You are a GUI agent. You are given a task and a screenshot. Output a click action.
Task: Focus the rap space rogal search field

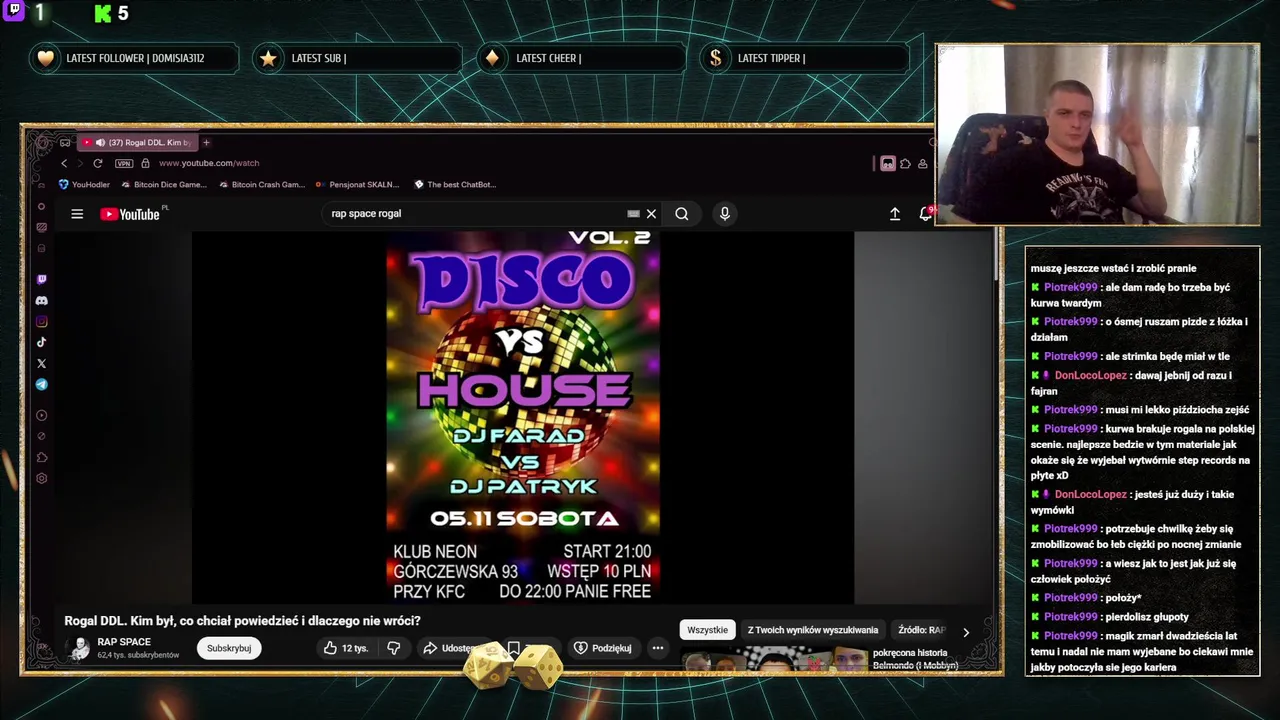tap(475, 214)
